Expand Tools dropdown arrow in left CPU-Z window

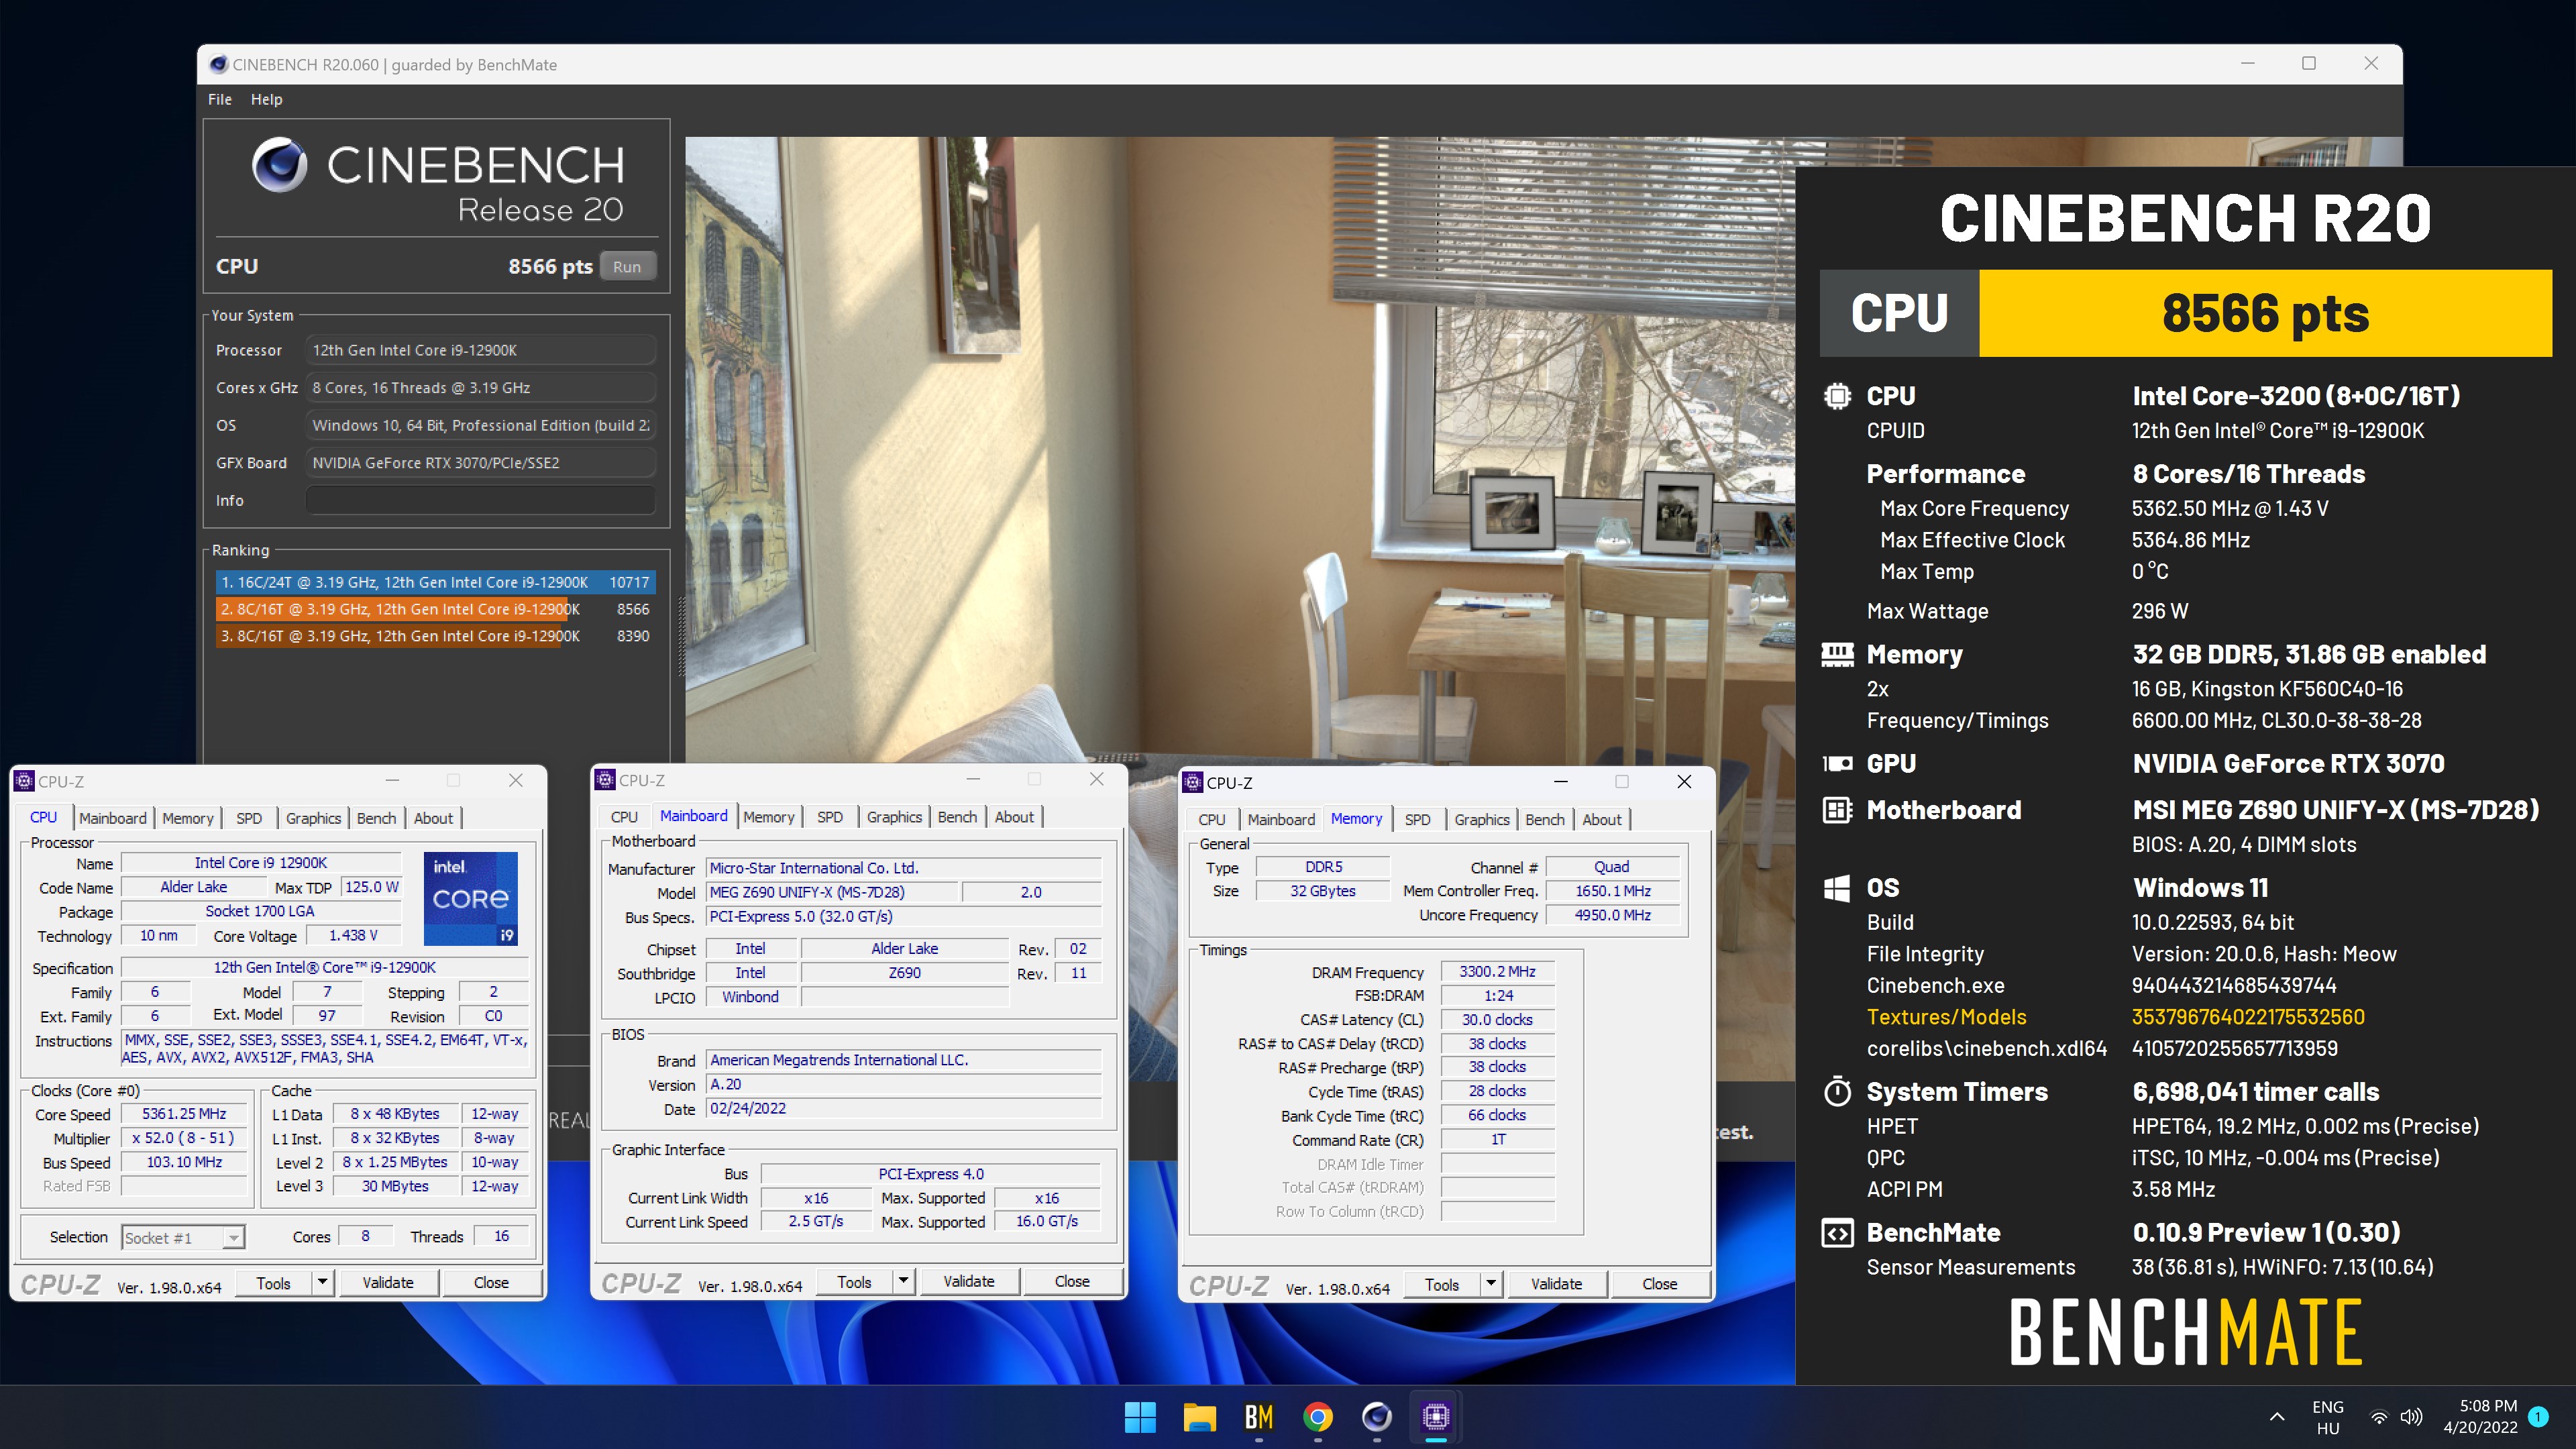322,1283
